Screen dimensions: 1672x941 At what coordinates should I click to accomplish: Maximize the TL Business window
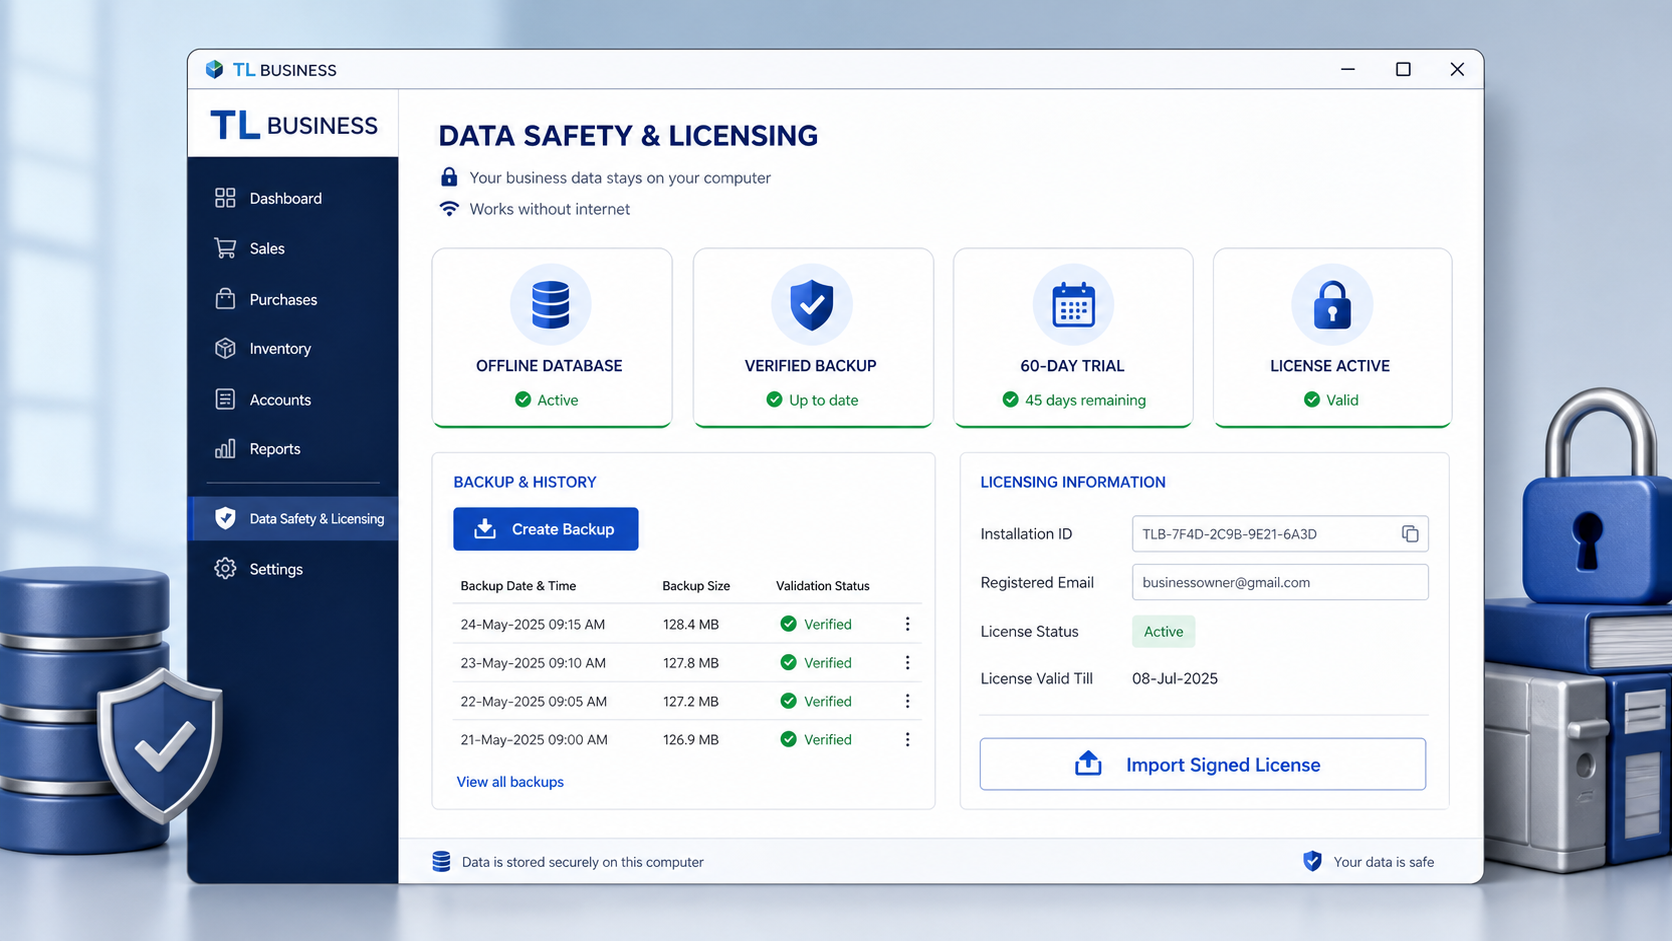(x=1403, y=69)
